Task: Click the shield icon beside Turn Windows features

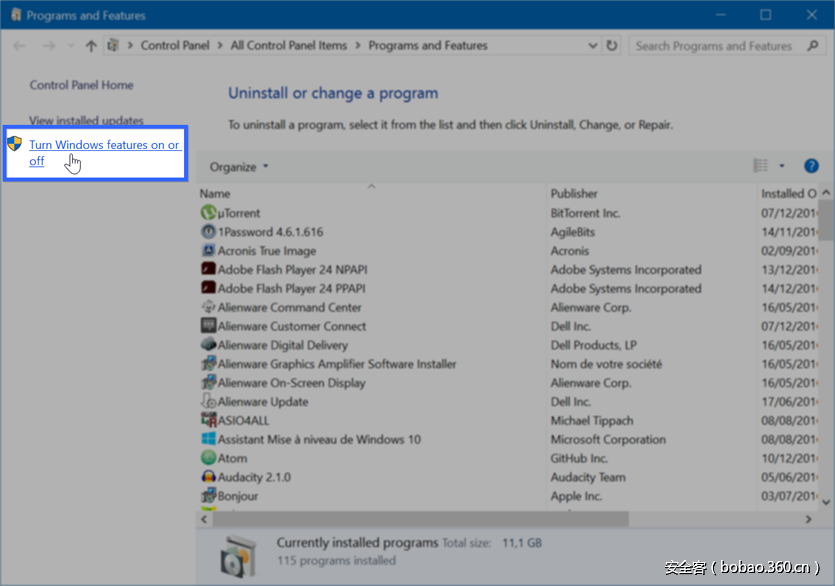Action: coord(14,143)
